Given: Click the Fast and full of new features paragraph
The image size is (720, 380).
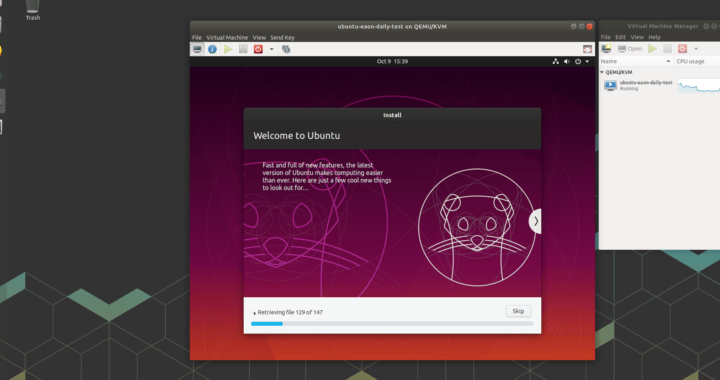Looking at the screenshot, I should [326, 176].
